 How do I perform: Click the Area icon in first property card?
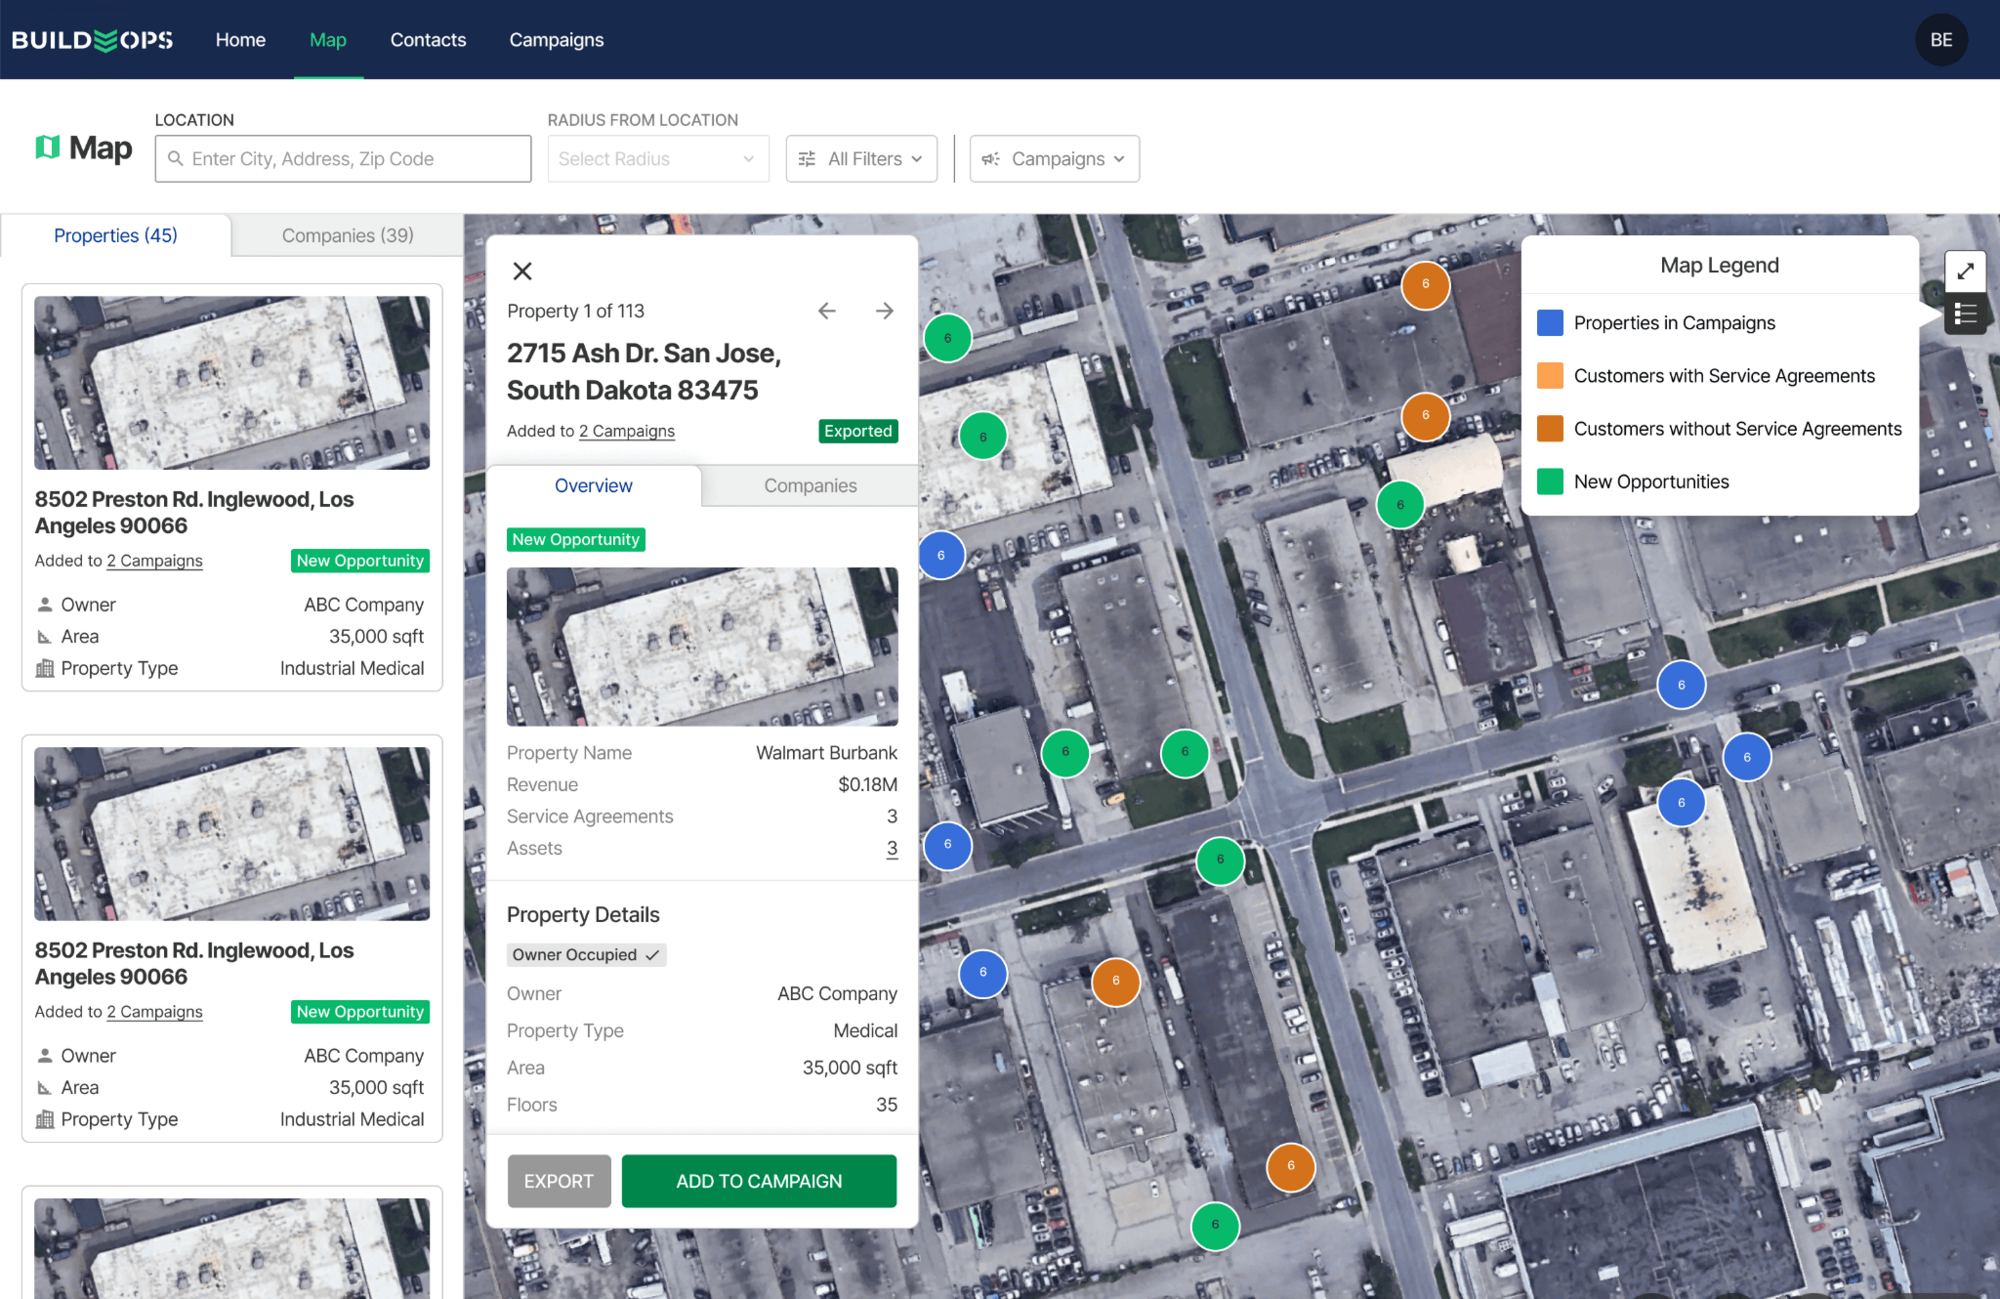pyautogui.click(x=45, y=637)
